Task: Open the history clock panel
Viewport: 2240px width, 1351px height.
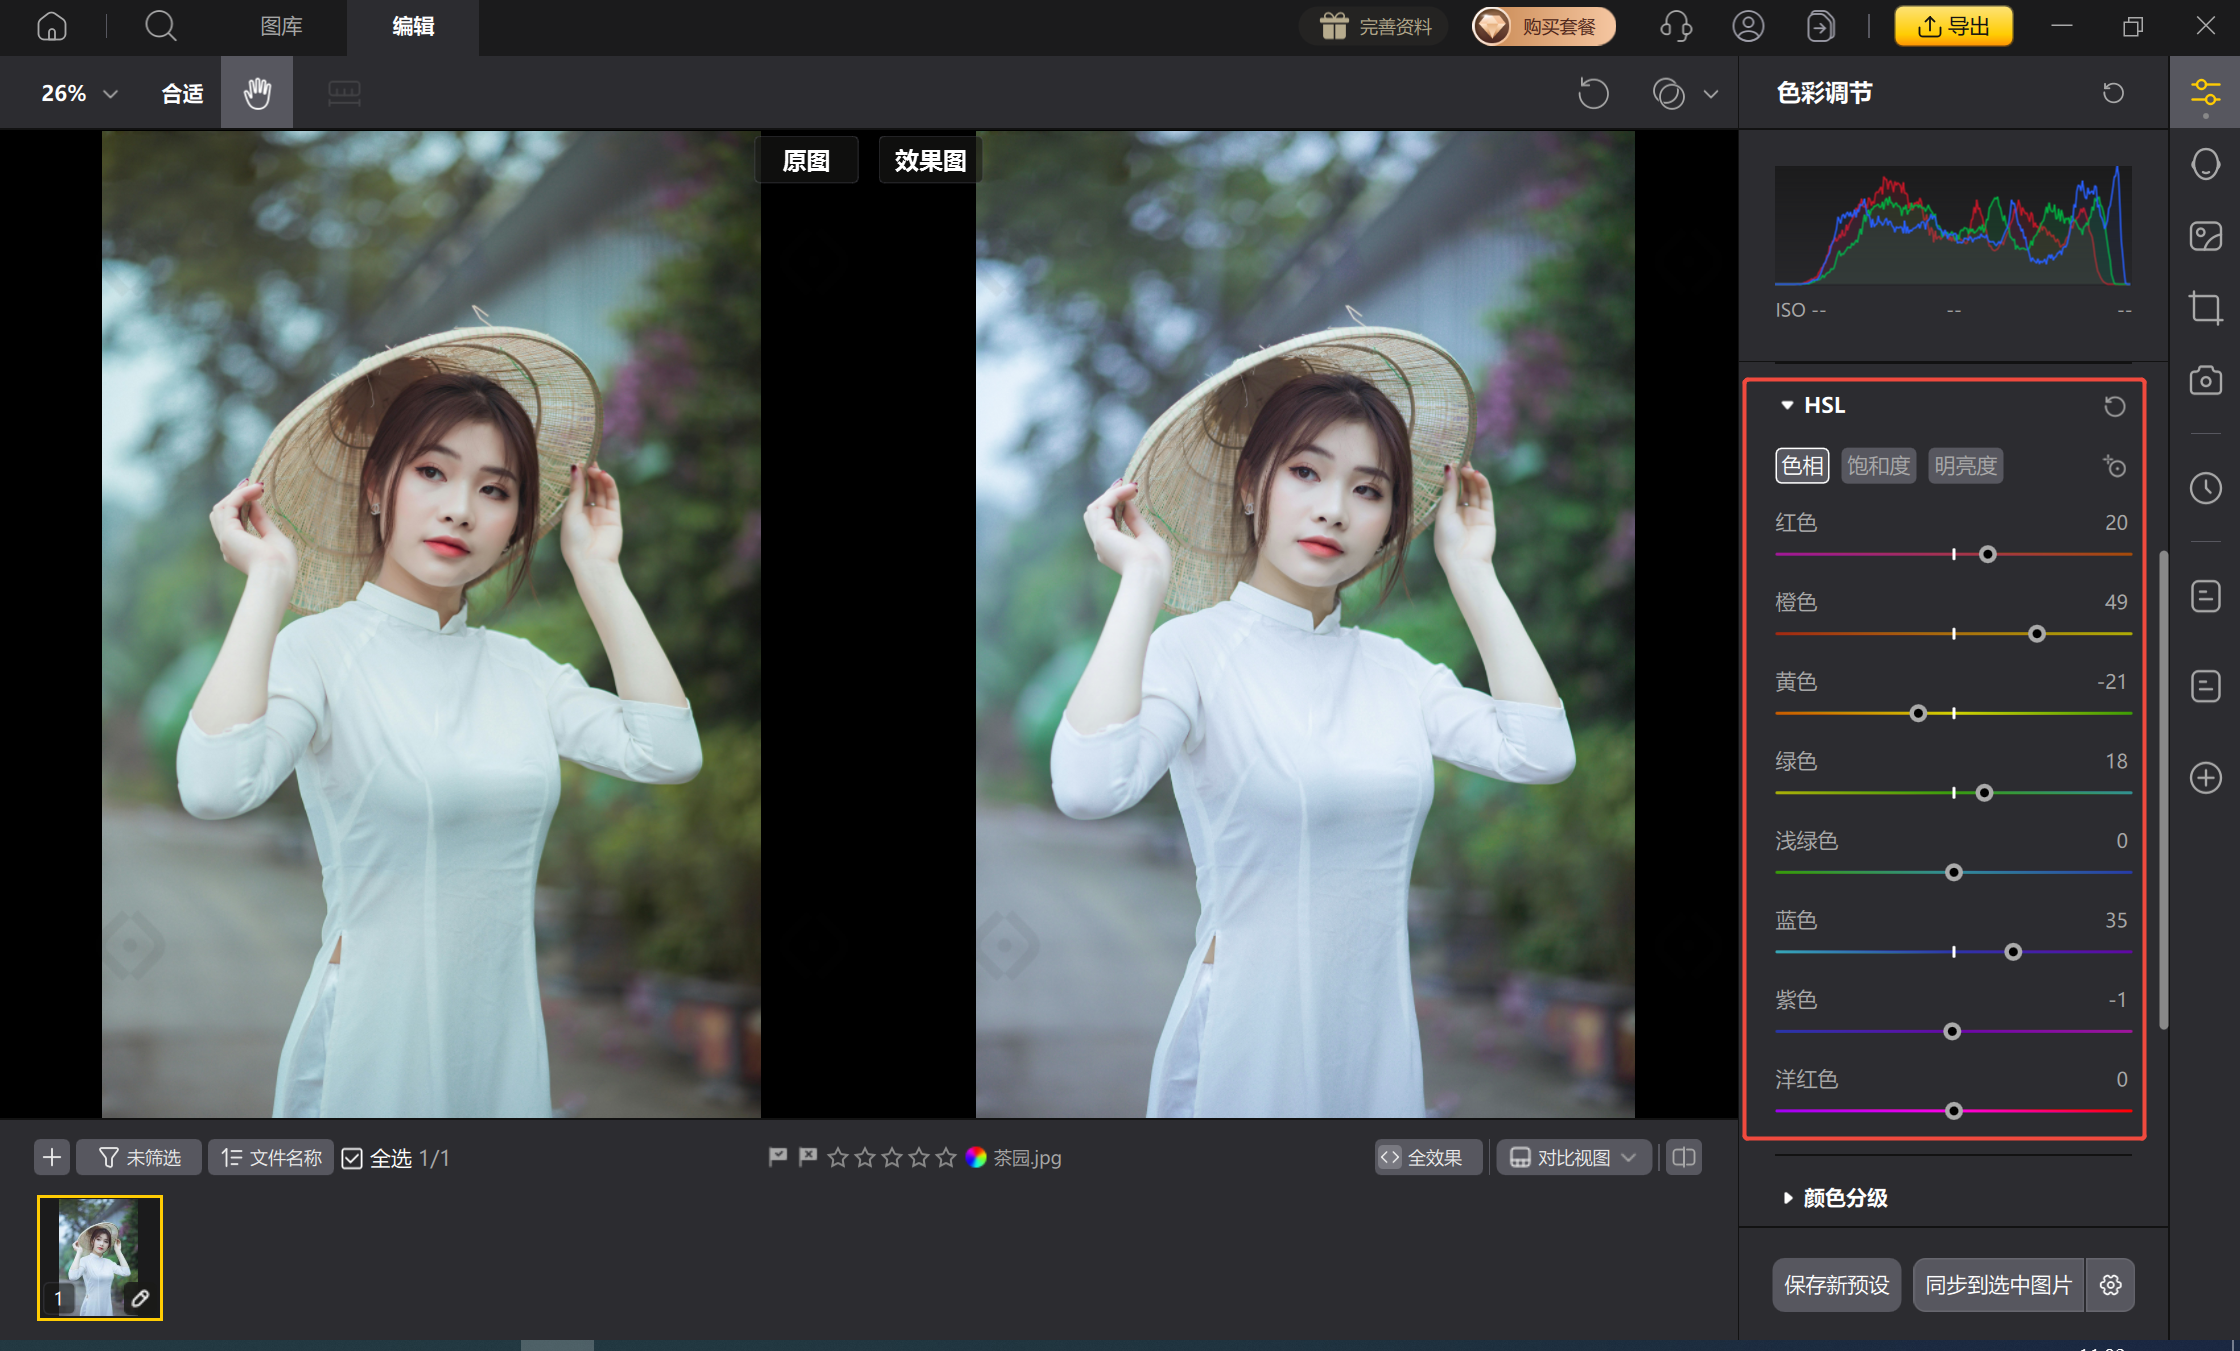Action: (2205, 488)
